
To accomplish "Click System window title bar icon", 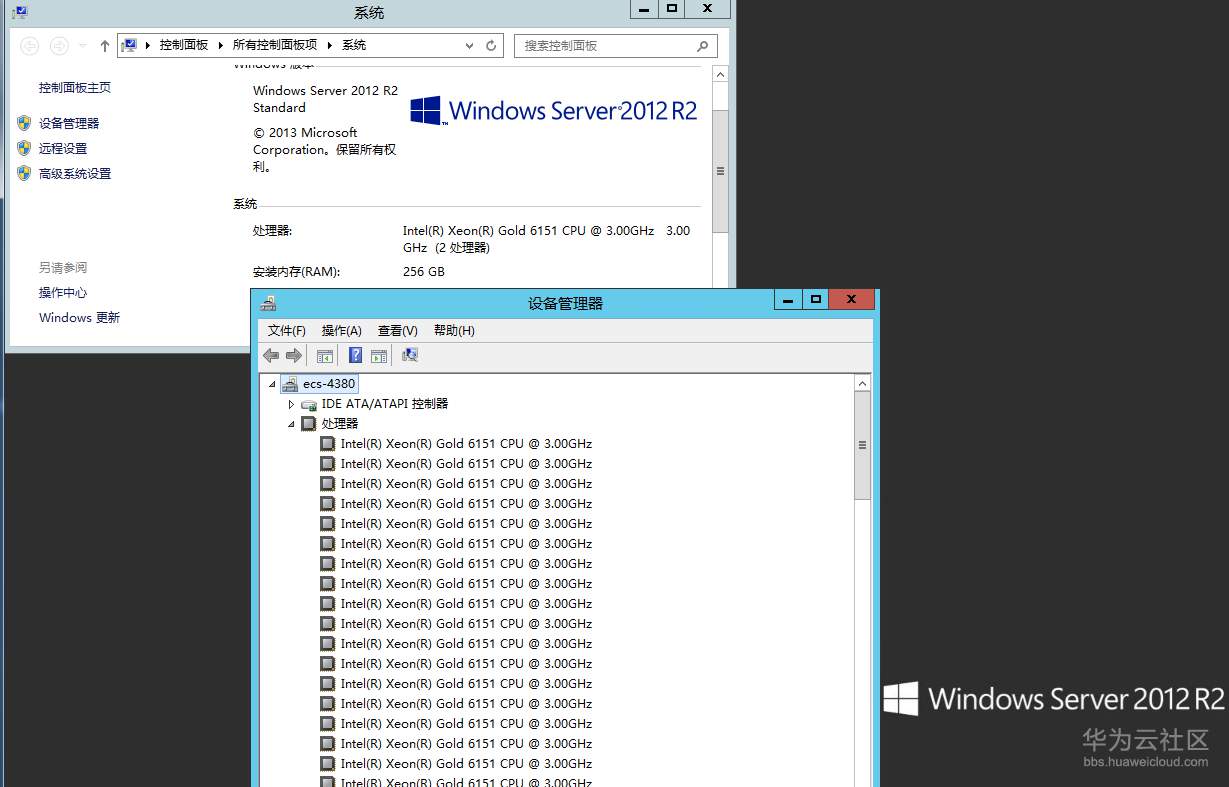I will pos(20,12).
